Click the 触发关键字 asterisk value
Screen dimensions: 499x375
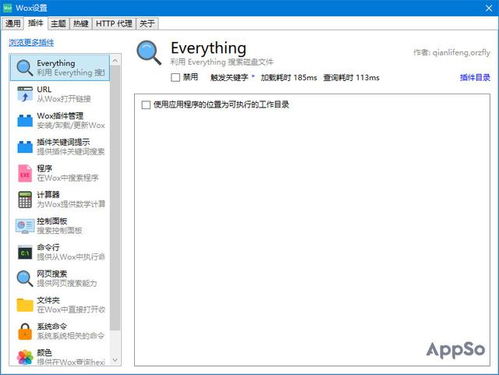click(253, 77)
